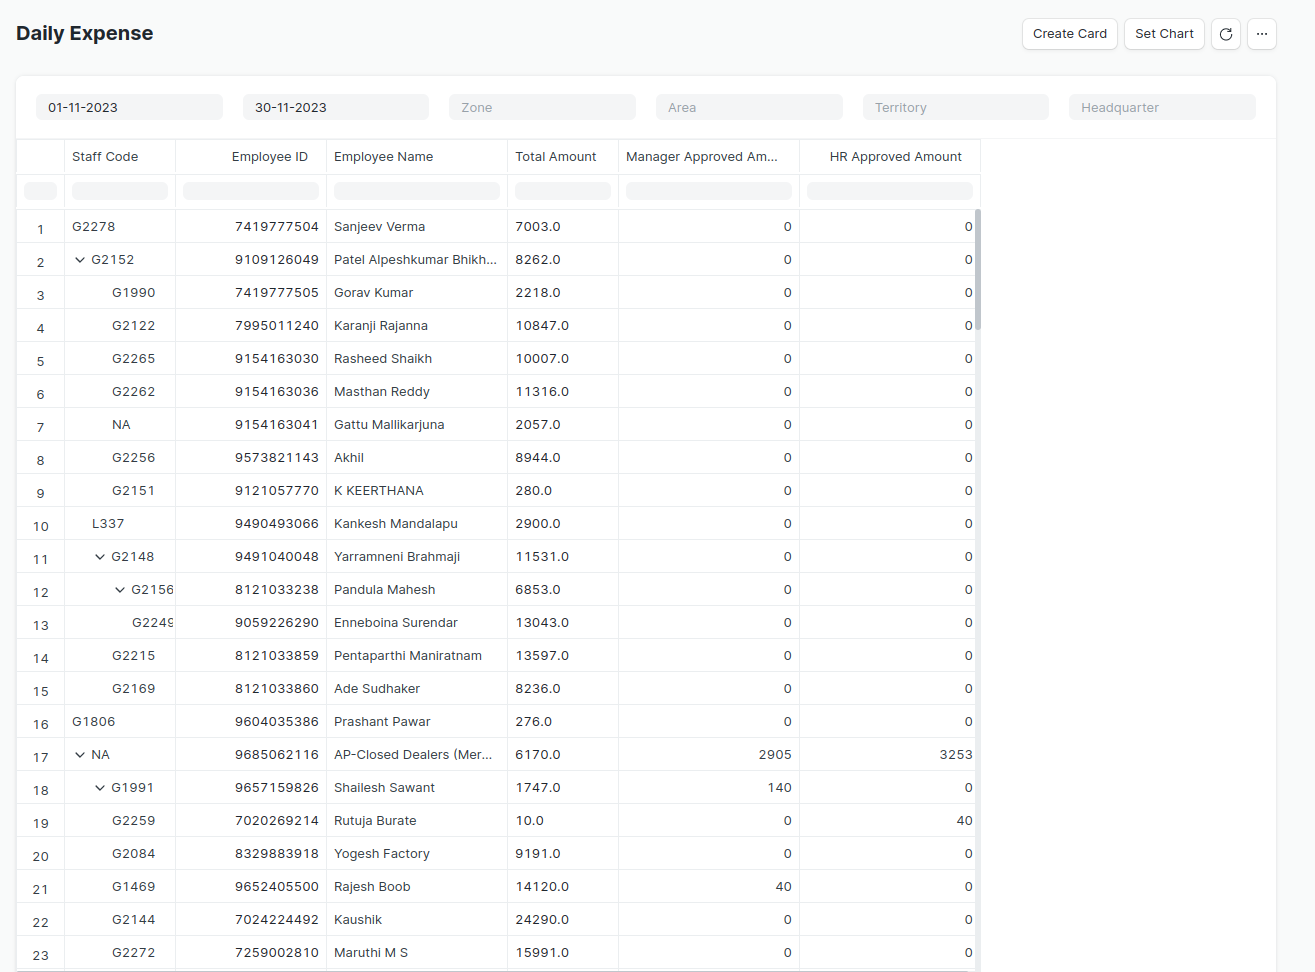
Task: Open the from-date field 01-11-2023
Action: click(129, 108)
